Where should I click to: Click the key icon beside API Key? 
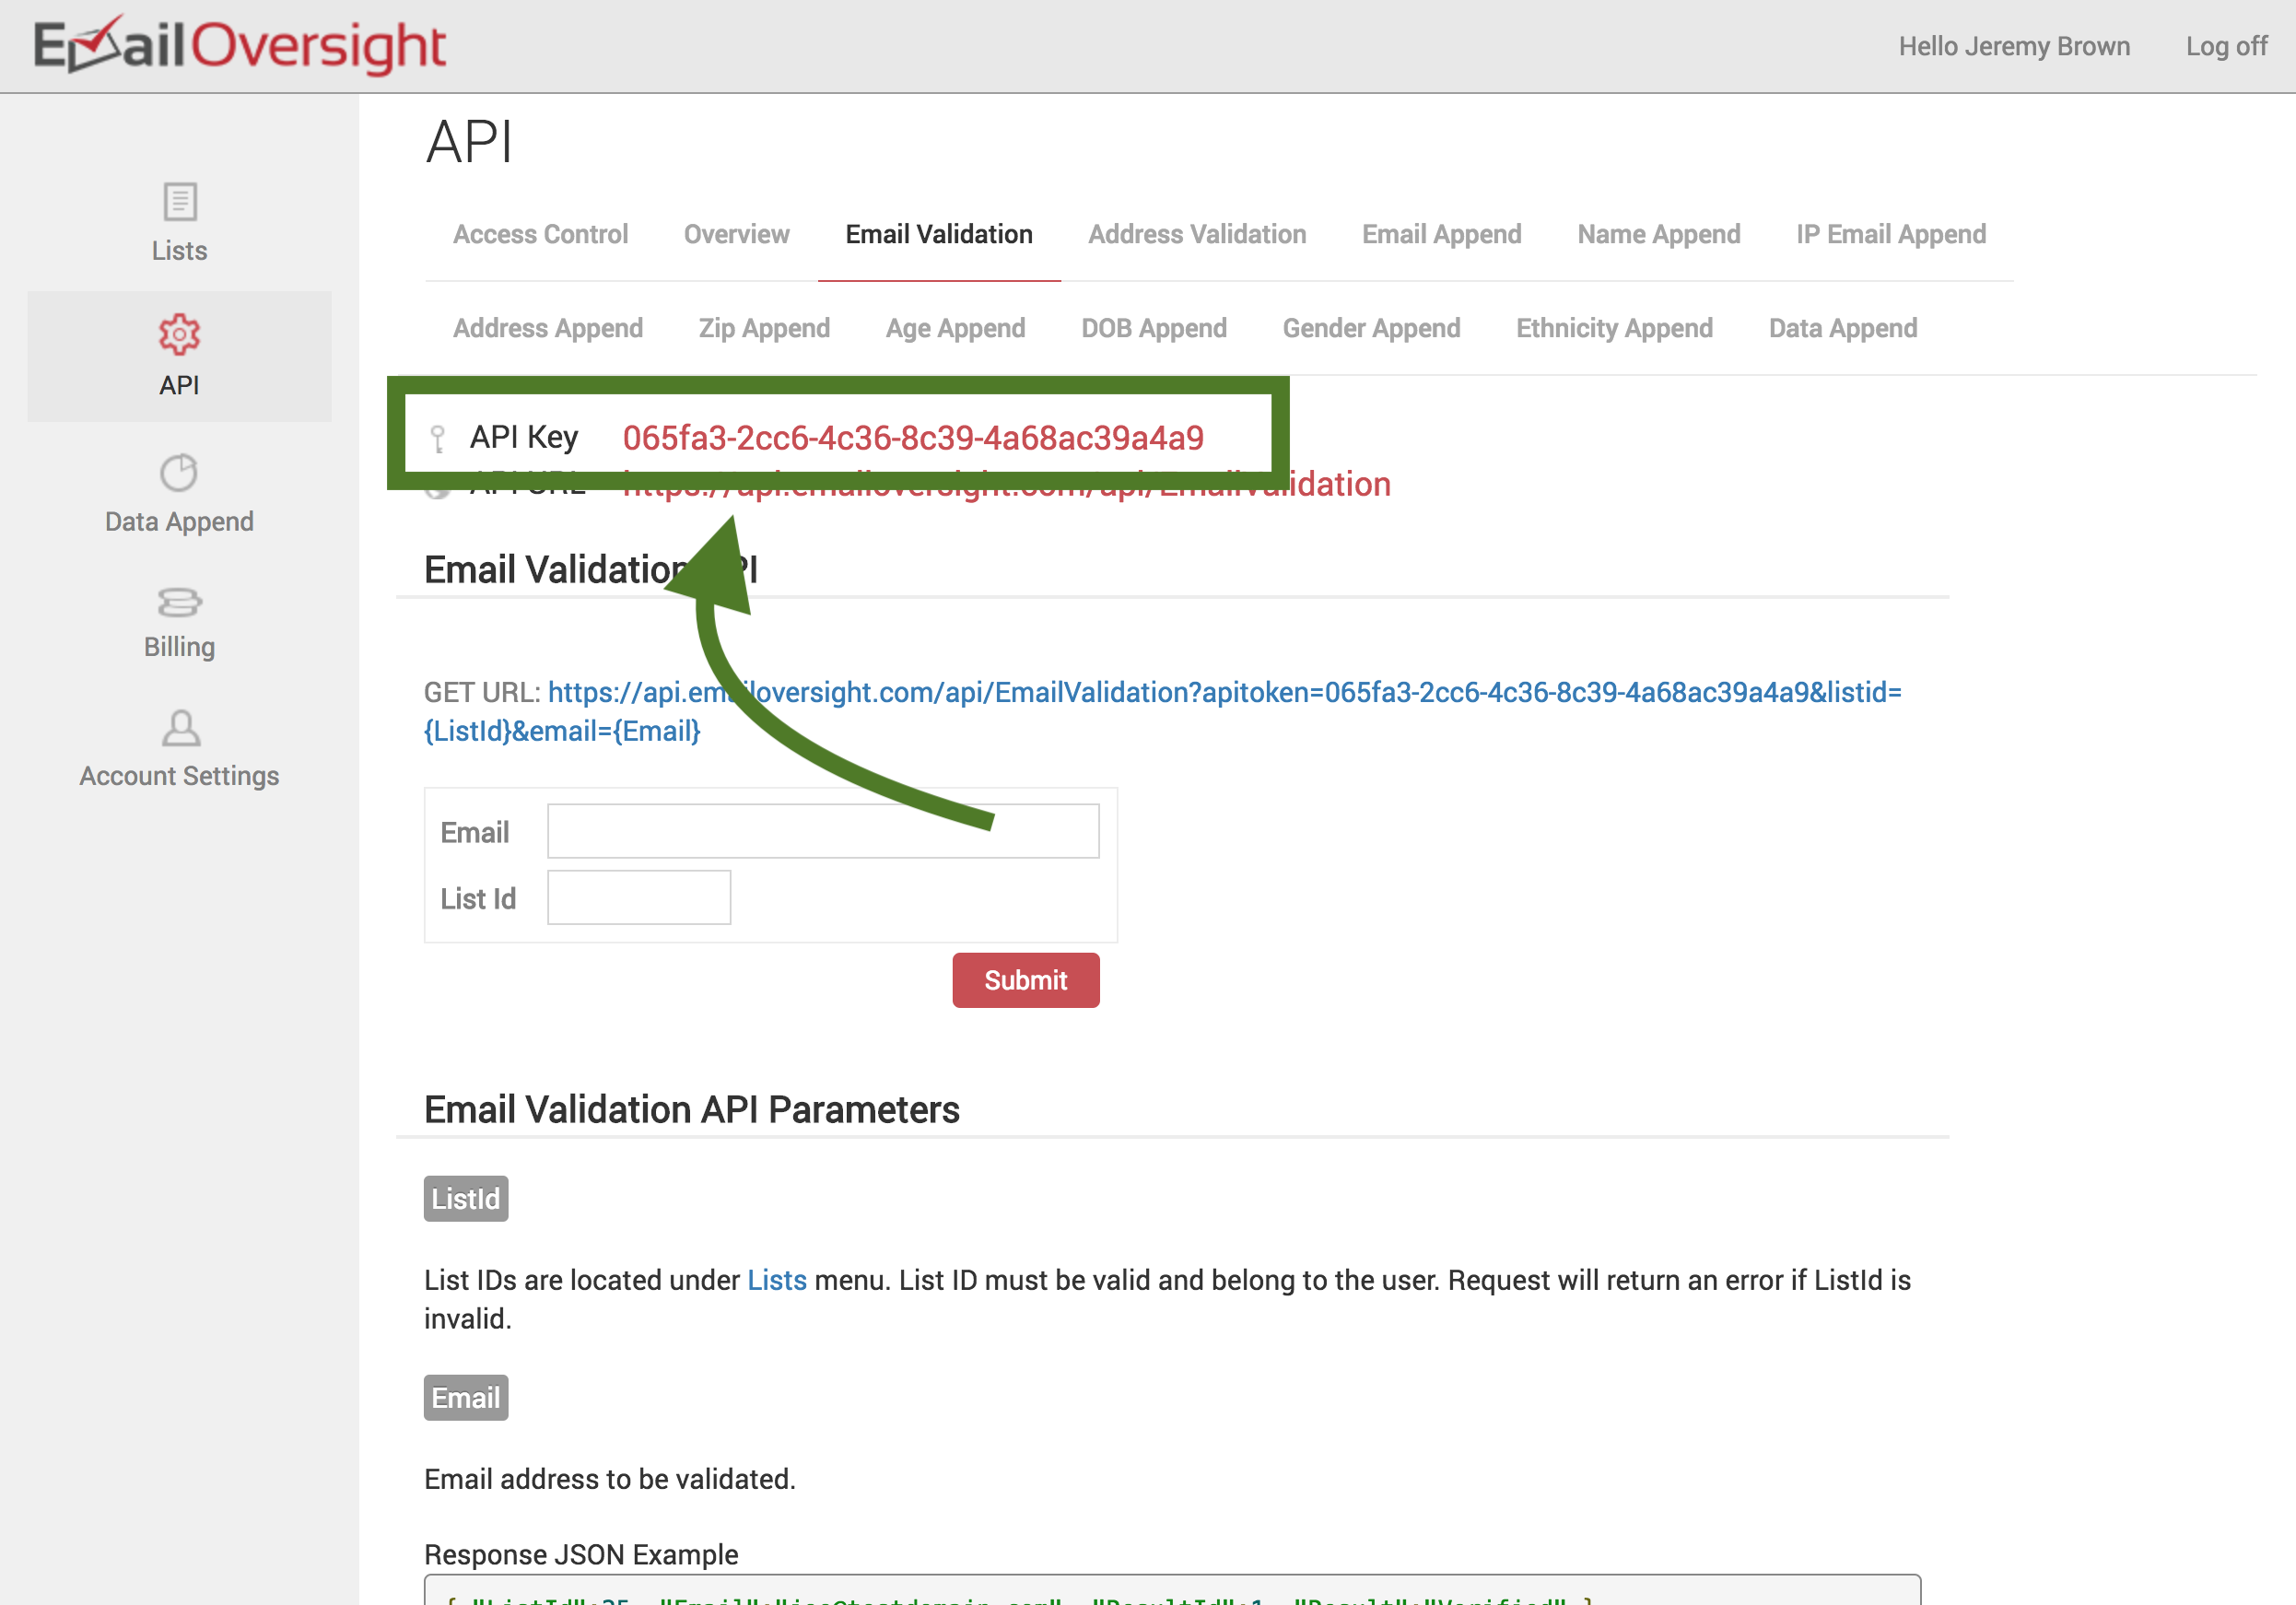(x=437, y=439)
